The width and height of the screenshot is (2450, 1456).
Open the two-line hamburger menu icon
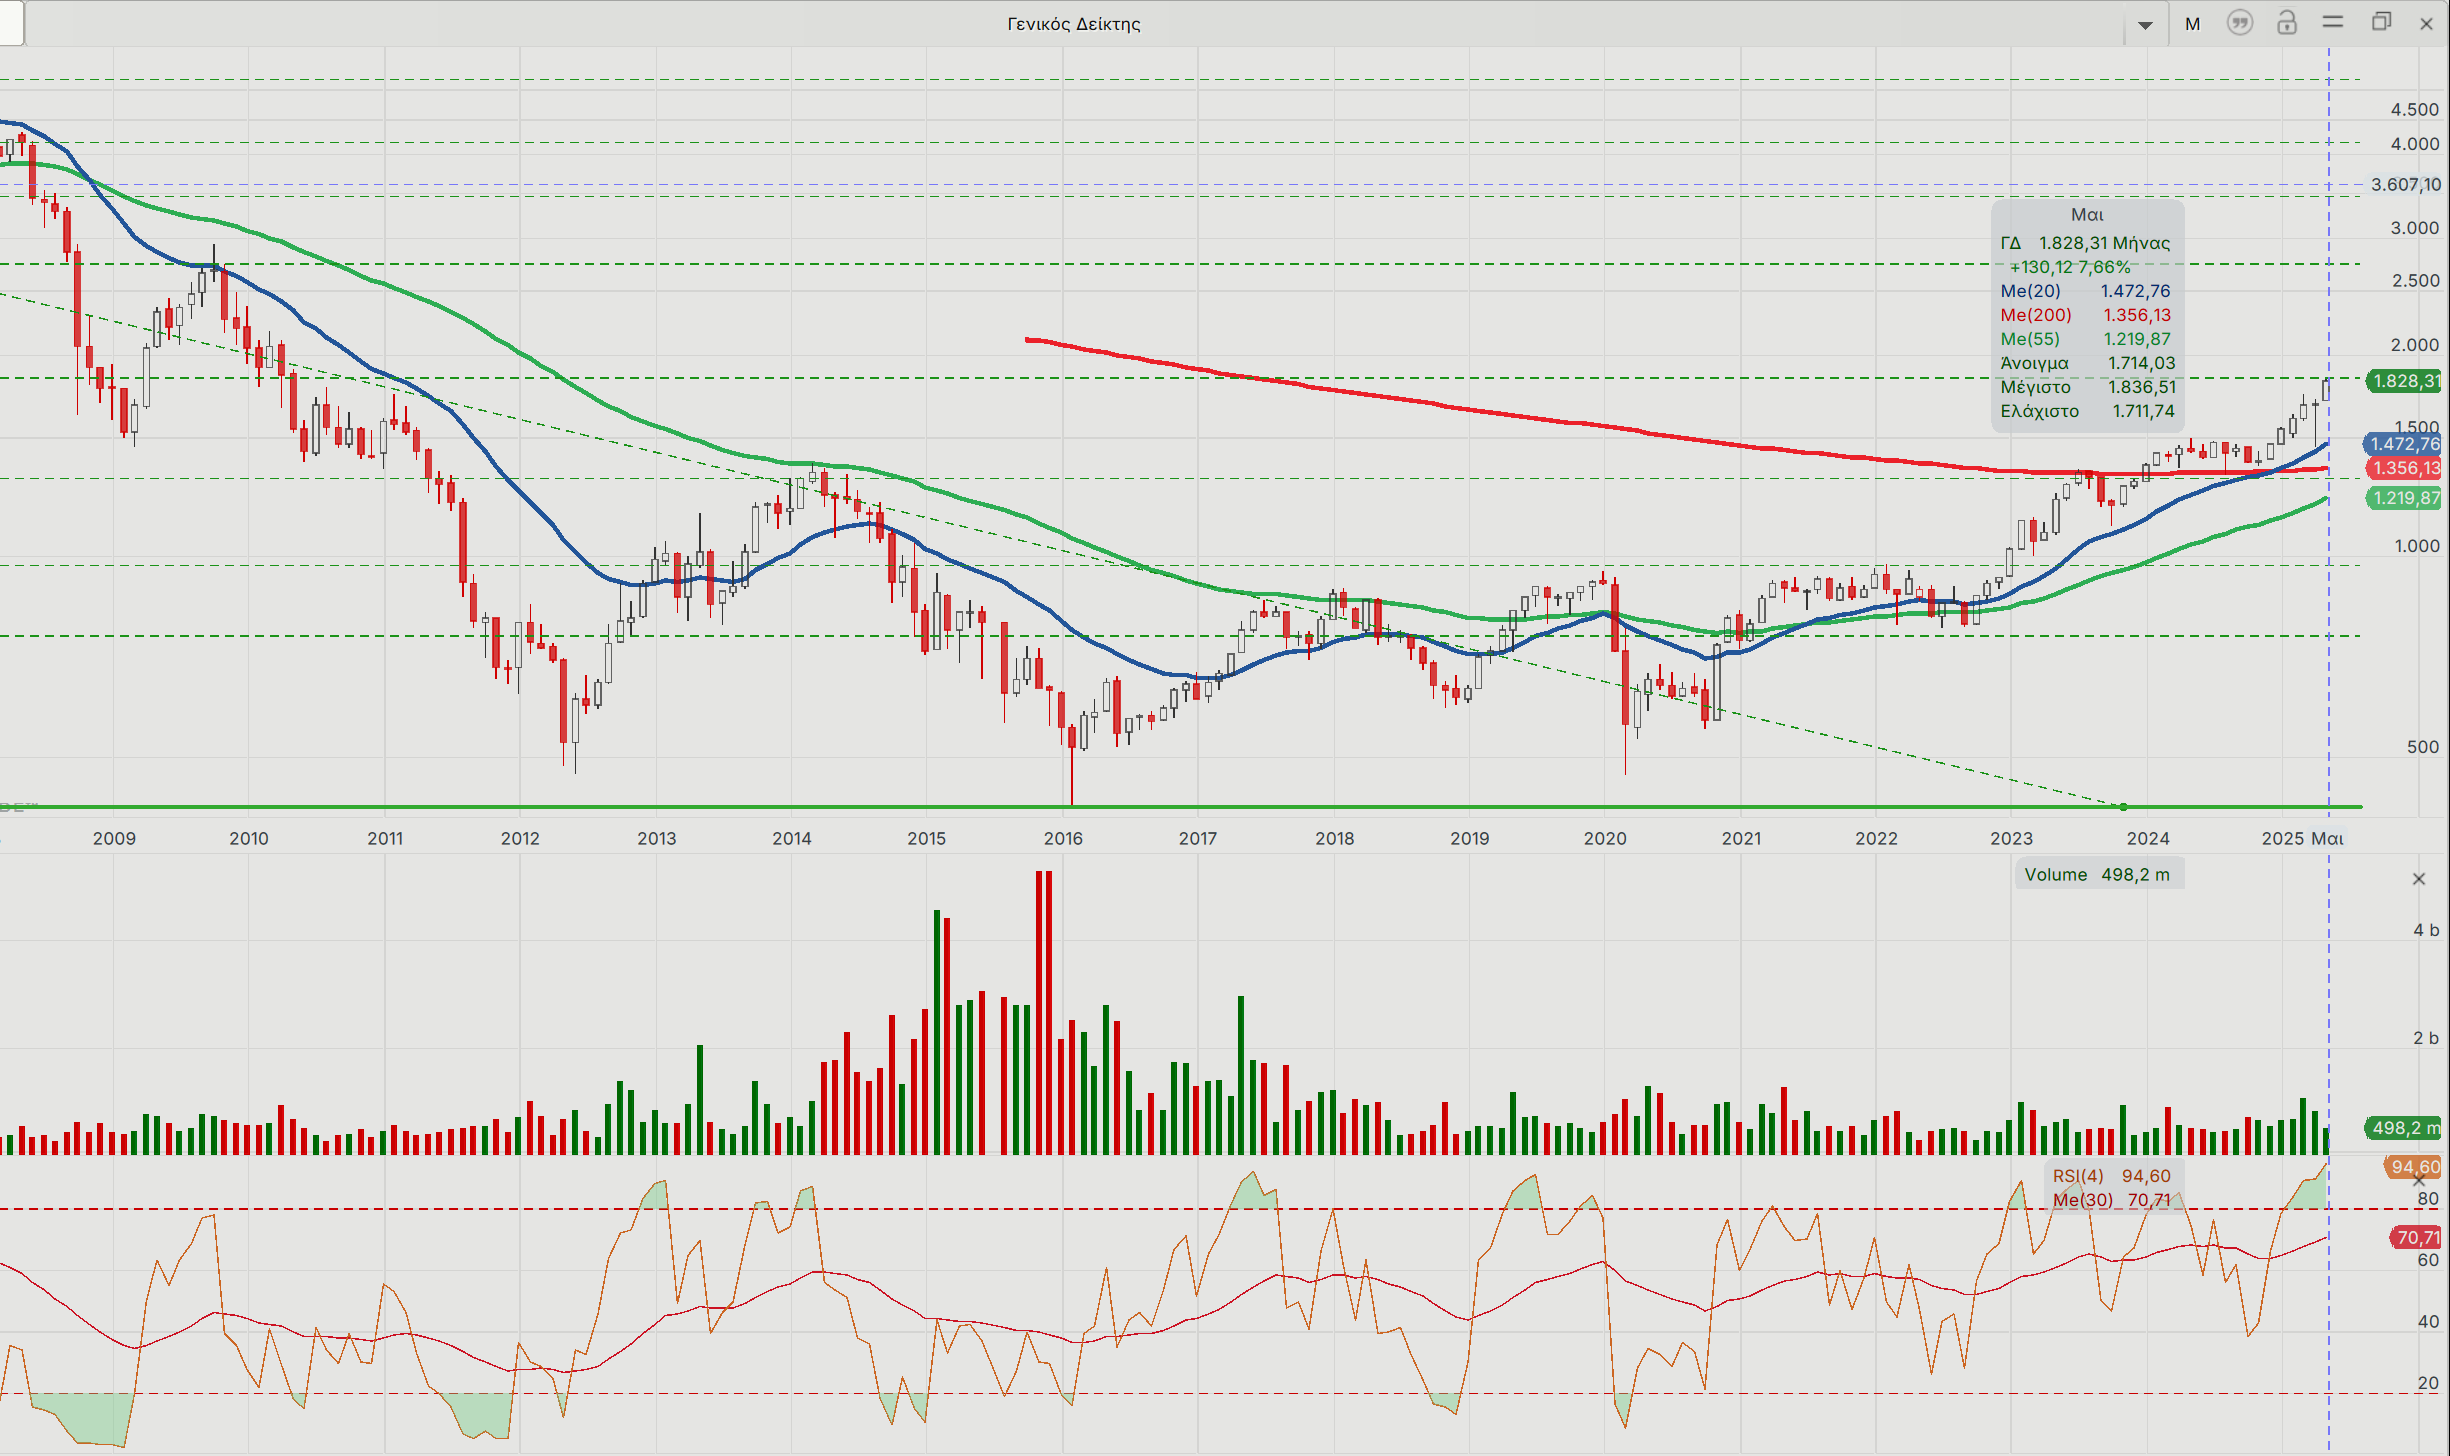2333,22
